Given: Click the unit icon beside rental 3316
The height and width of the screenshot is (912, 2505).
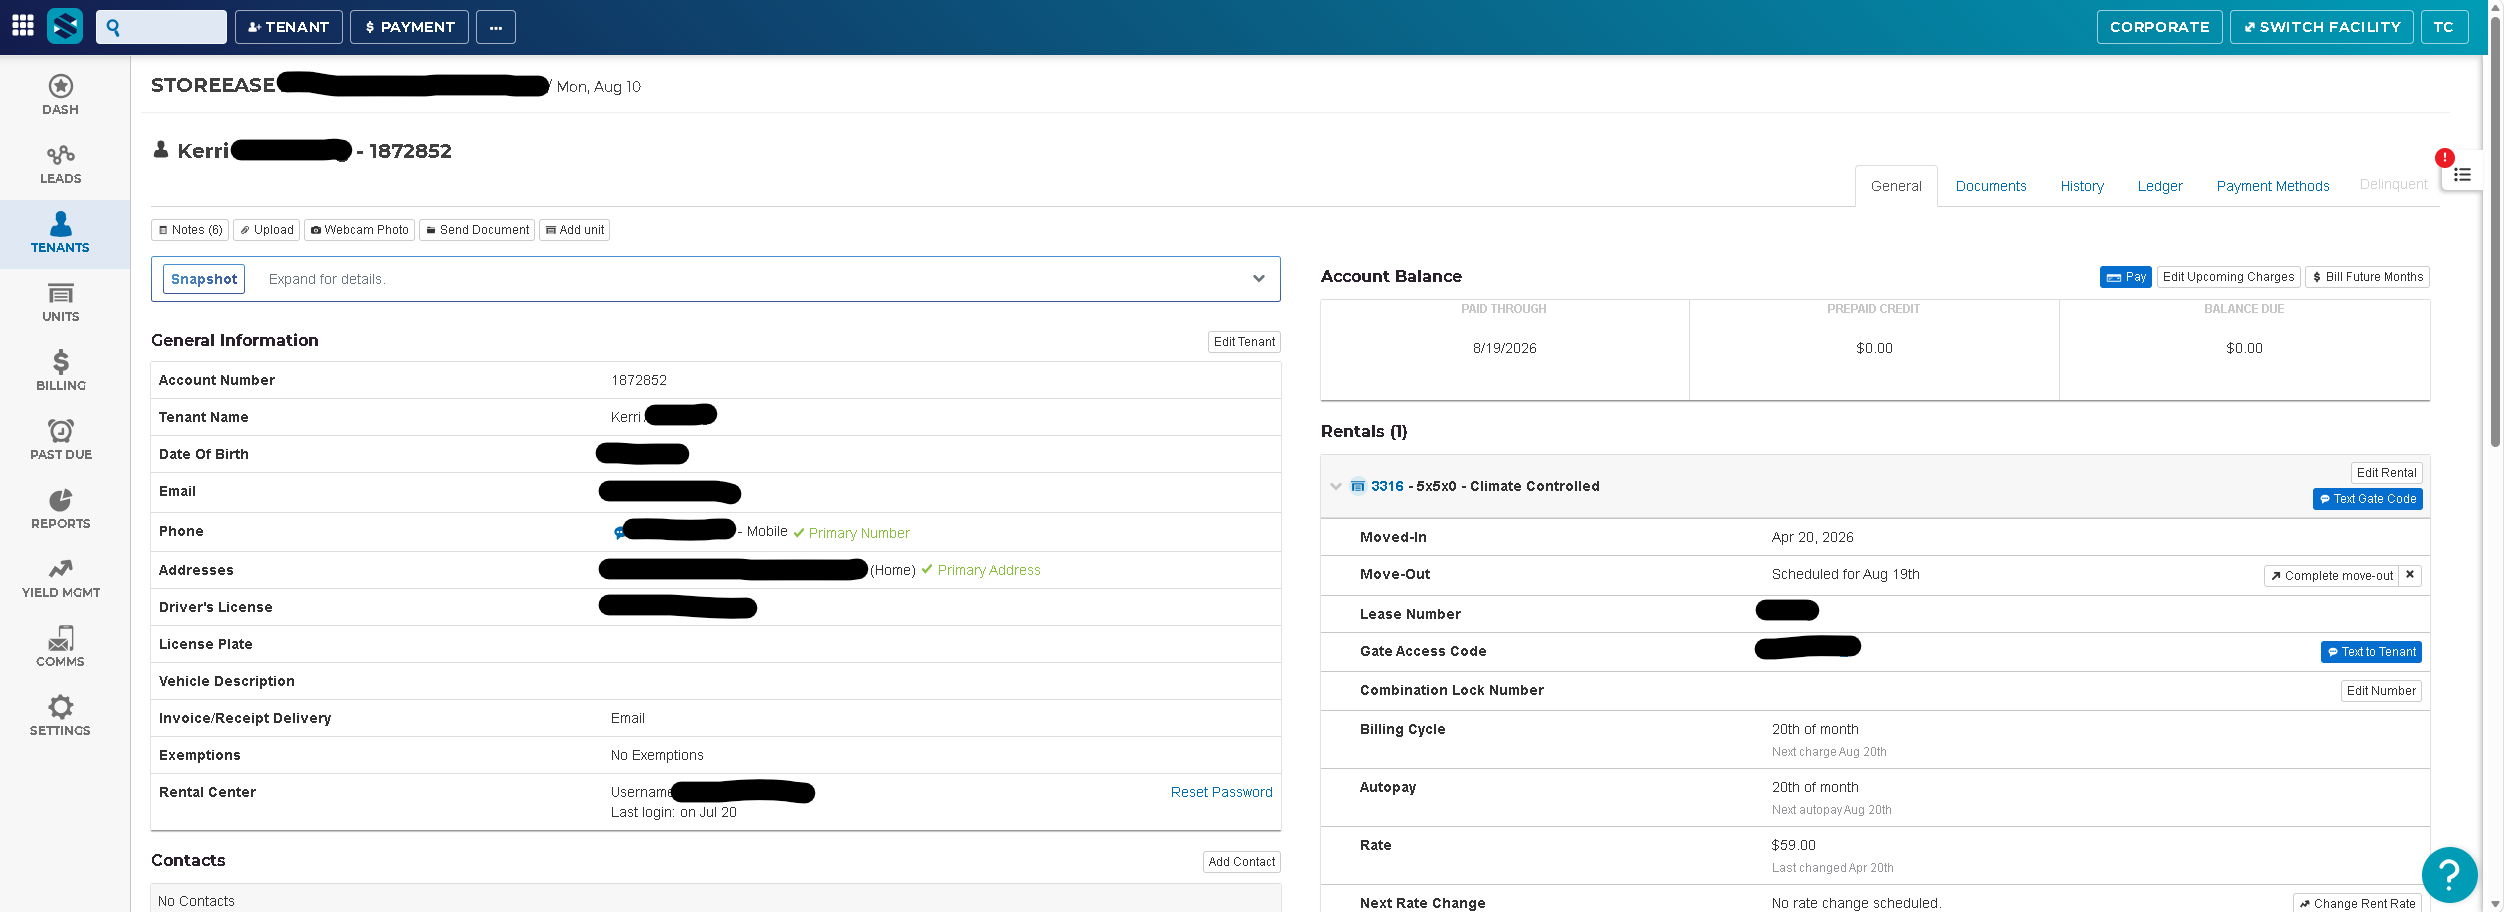Looking at the screenshot, I should (1358, 487).
